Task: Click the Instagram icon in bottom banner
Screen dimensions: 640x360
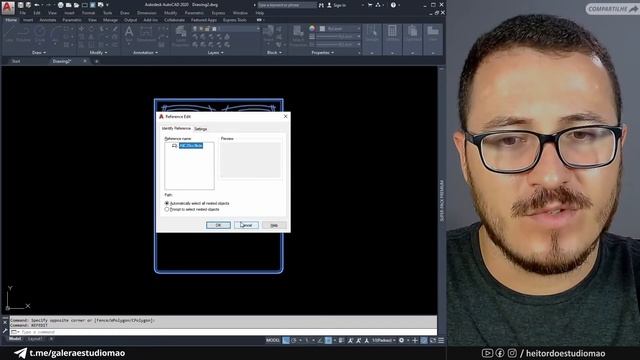Action: pyautogui.click(x=512, y=353)
